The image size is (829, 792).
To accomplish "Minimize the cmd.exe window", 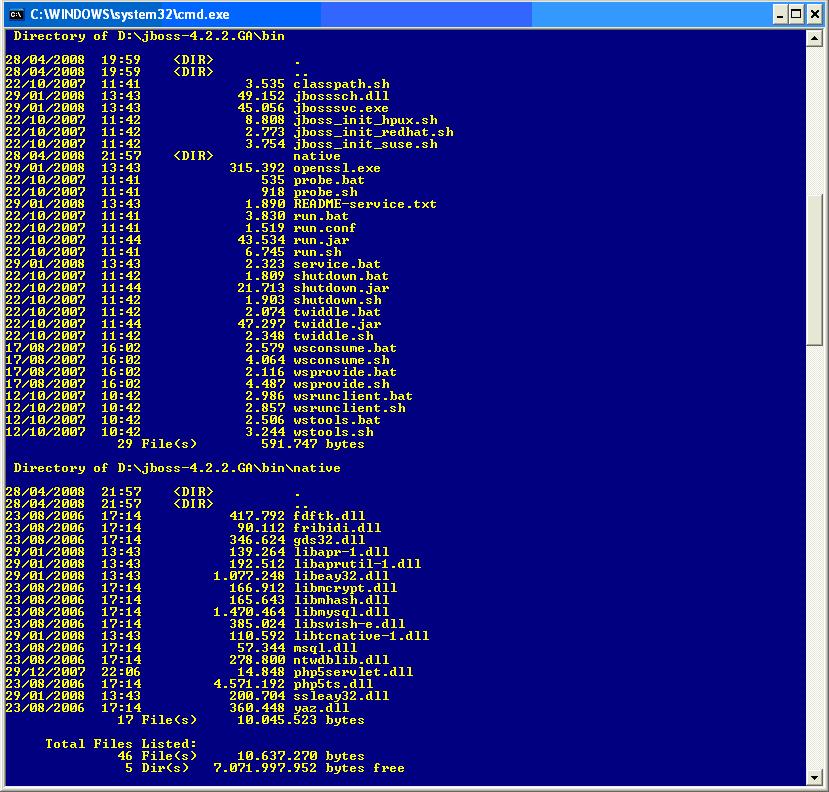I will 780,15.
